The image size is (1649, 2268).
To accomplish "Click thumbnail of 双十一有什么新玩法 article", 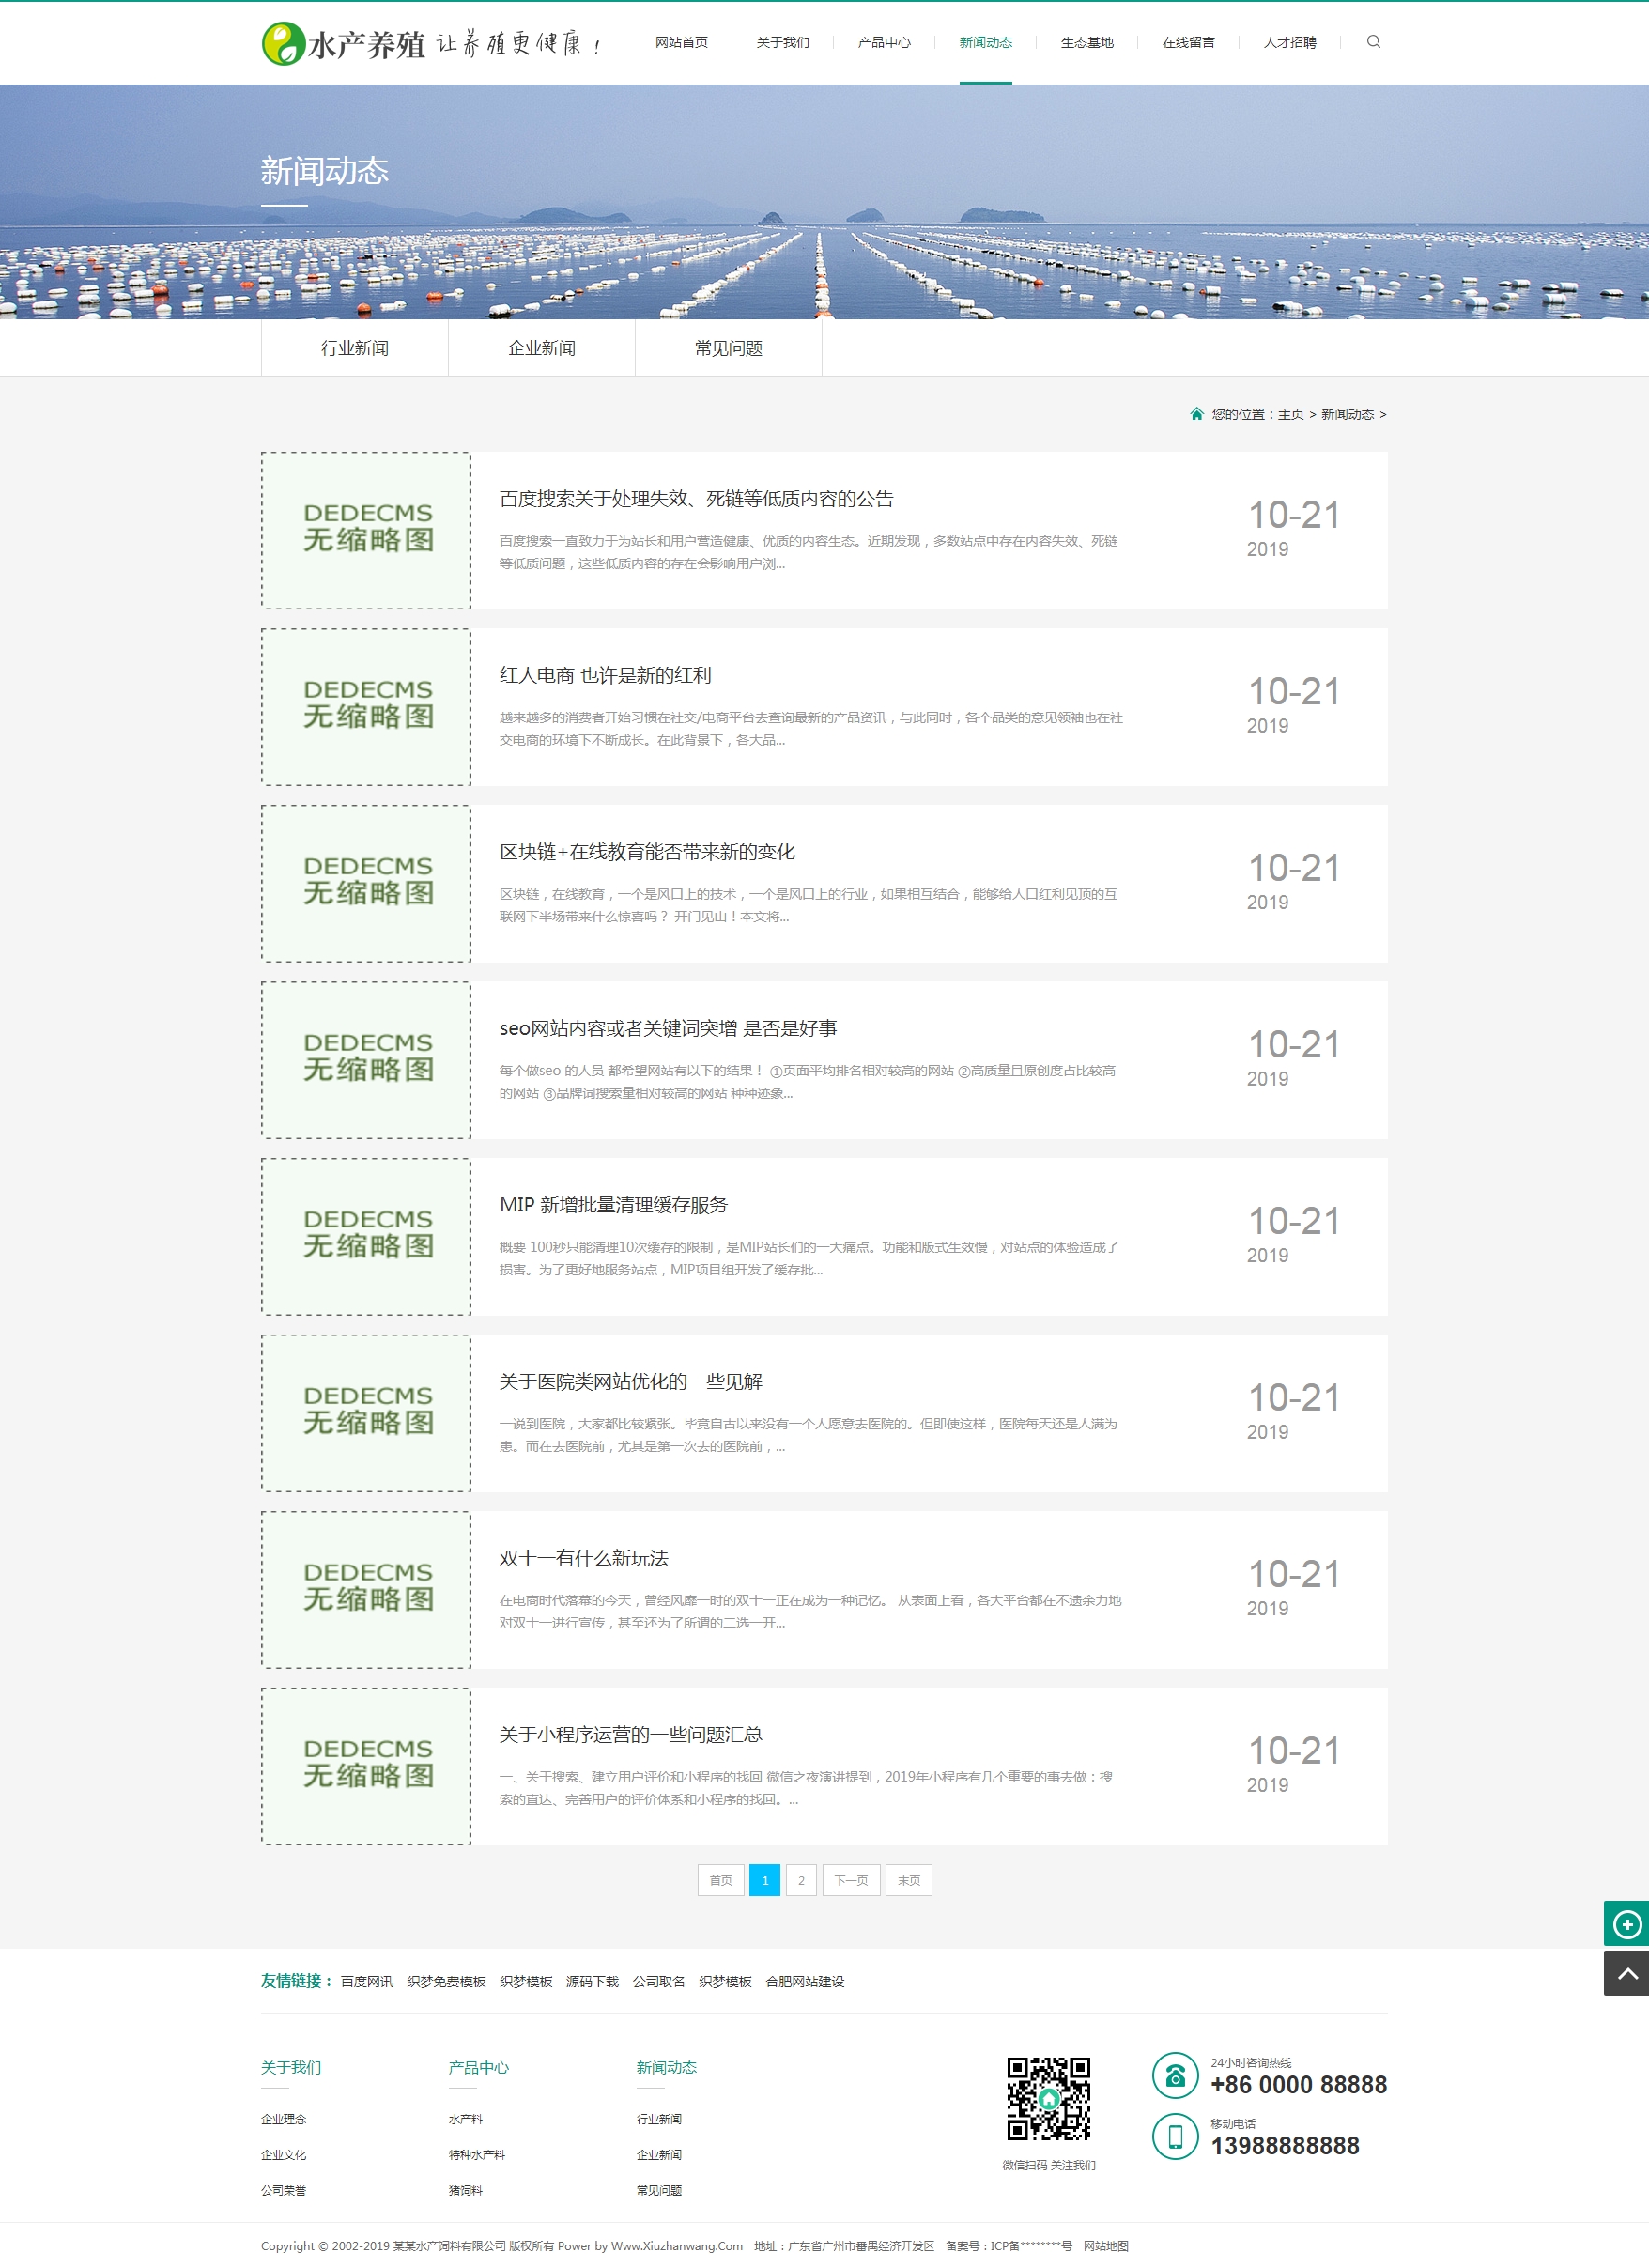I will tap(366, 1589).
